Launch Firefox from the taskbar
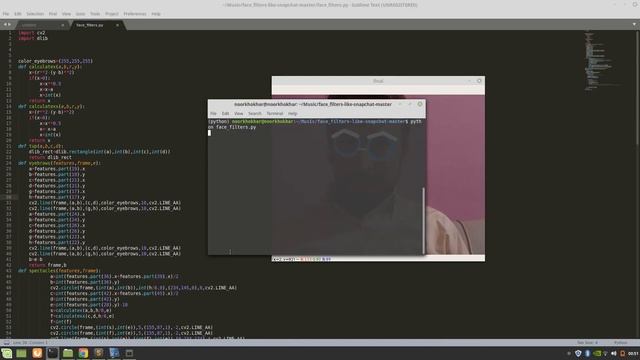 tap(37, 353)
